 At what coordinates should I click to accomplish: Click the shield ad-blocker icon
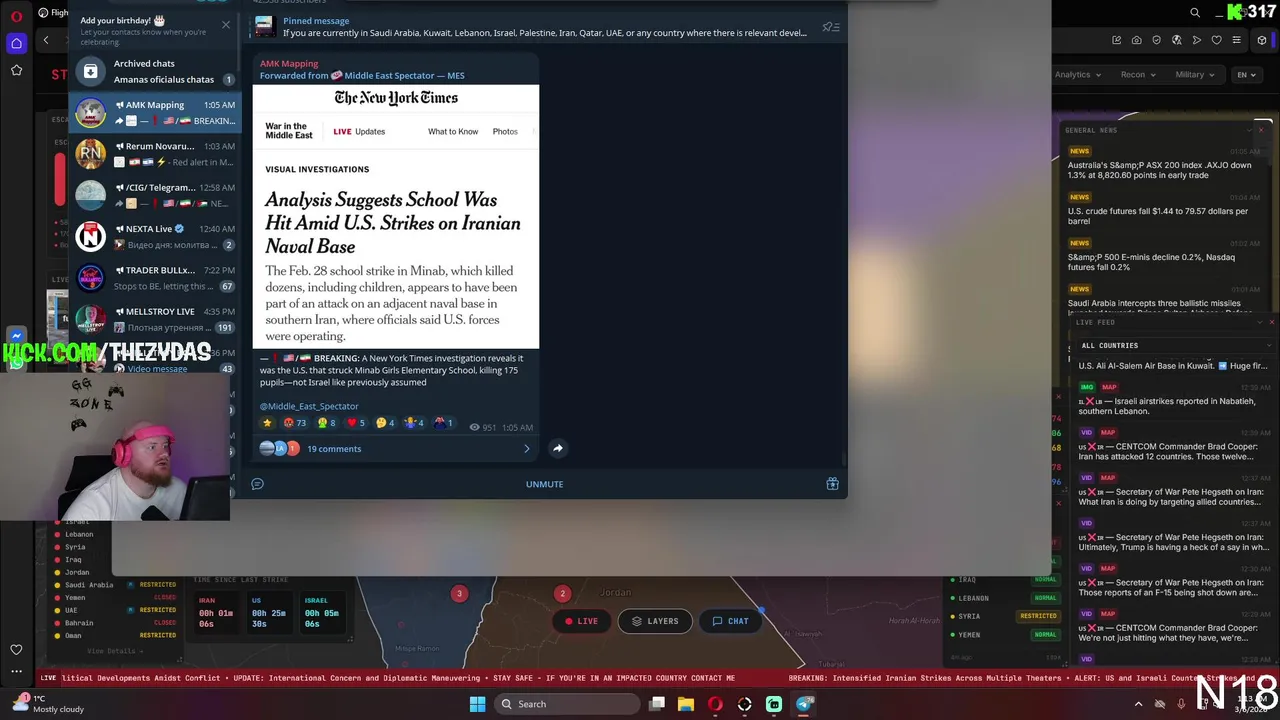(x=1156, y=40)
